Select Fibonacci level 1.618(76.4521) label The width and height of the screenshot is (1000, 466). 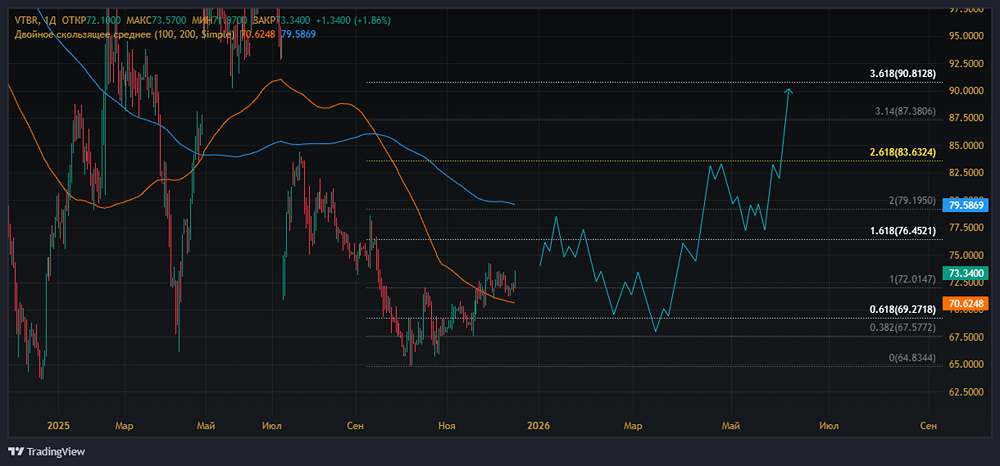tap(902, 231)
